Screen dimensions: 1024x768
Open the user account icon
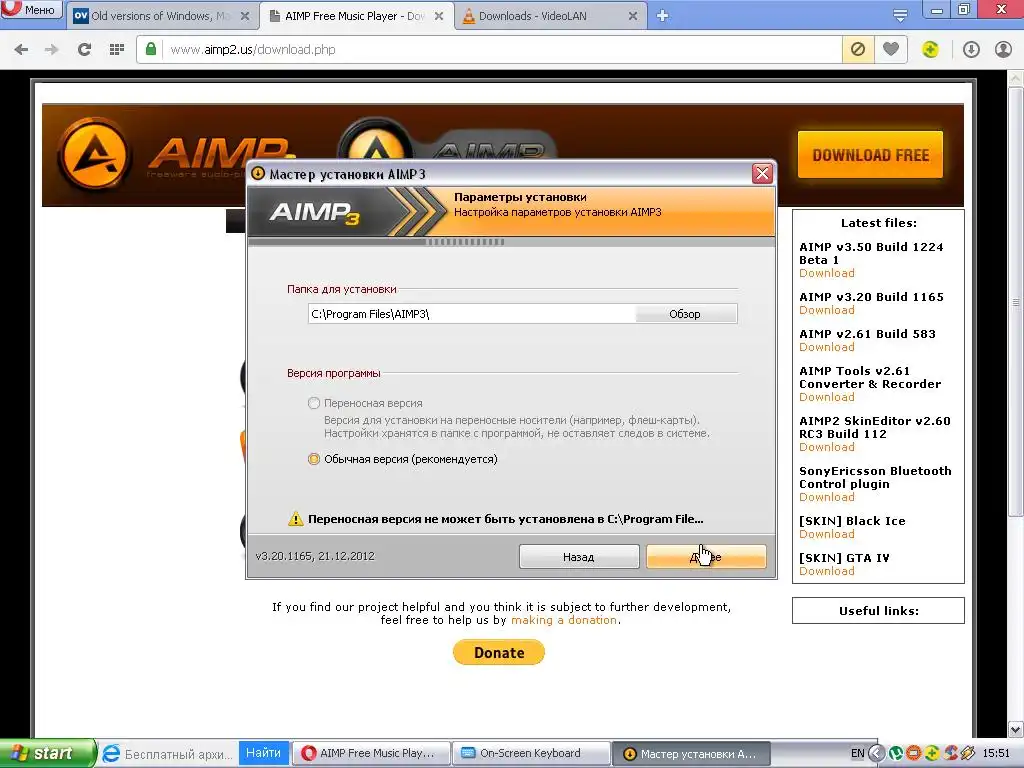[x=1003, y=50]
